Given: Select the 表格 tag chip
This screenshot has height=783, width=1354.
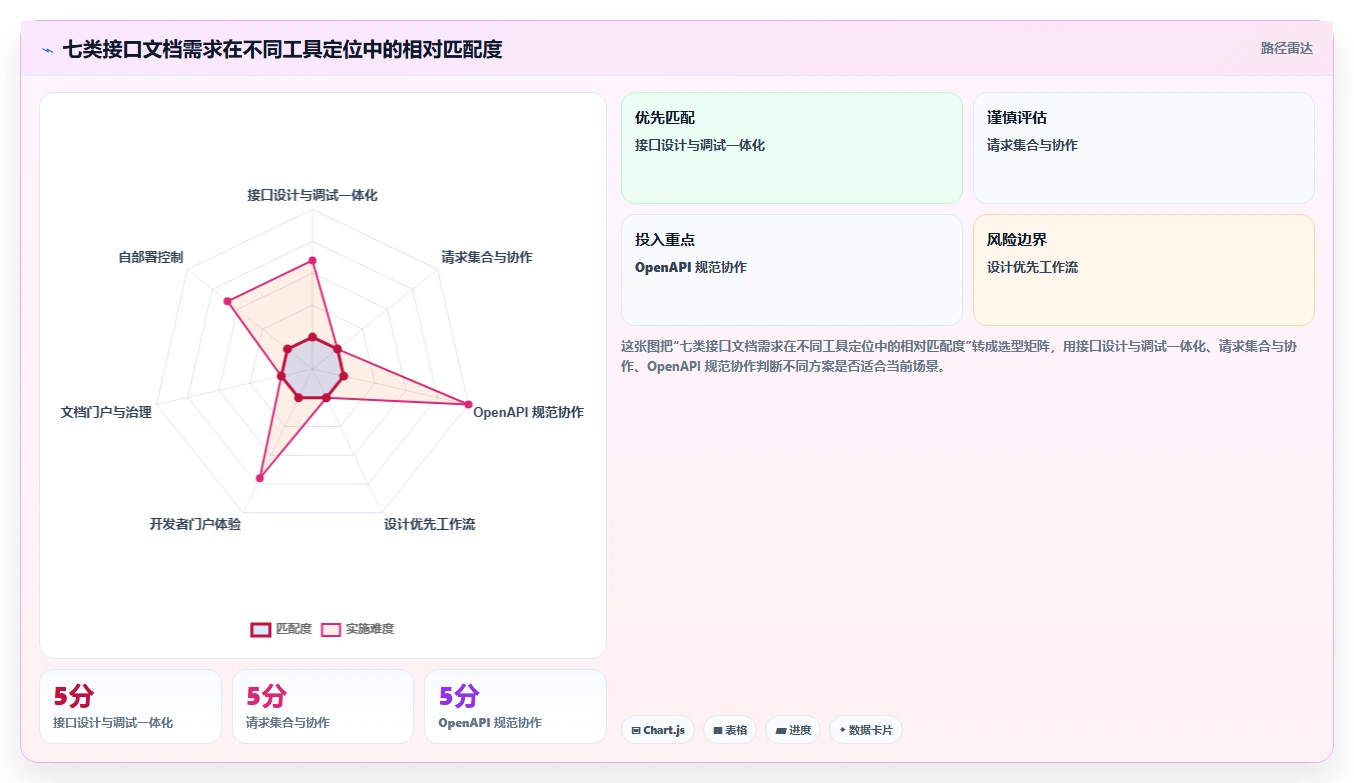Looking at the screenshot, I should pyautogui.click(x=730, y=730).
